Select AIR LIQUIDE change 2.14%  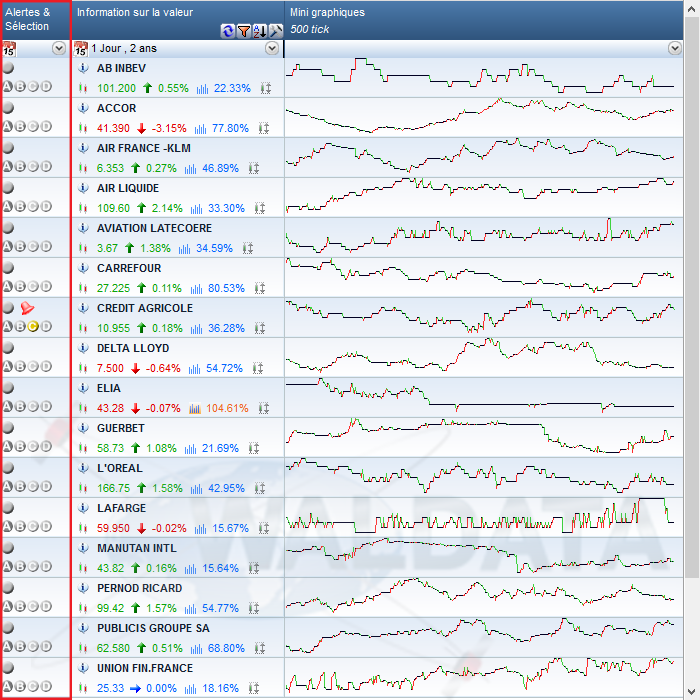pyautogui.click(x=167, y=208)
